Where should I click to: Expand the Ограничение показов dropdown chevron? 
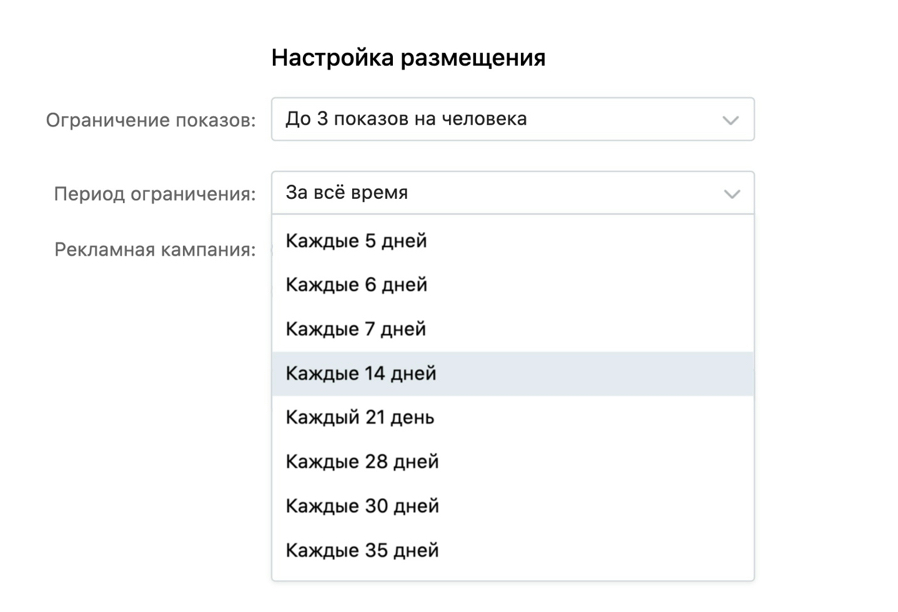[x=730, y=118]
